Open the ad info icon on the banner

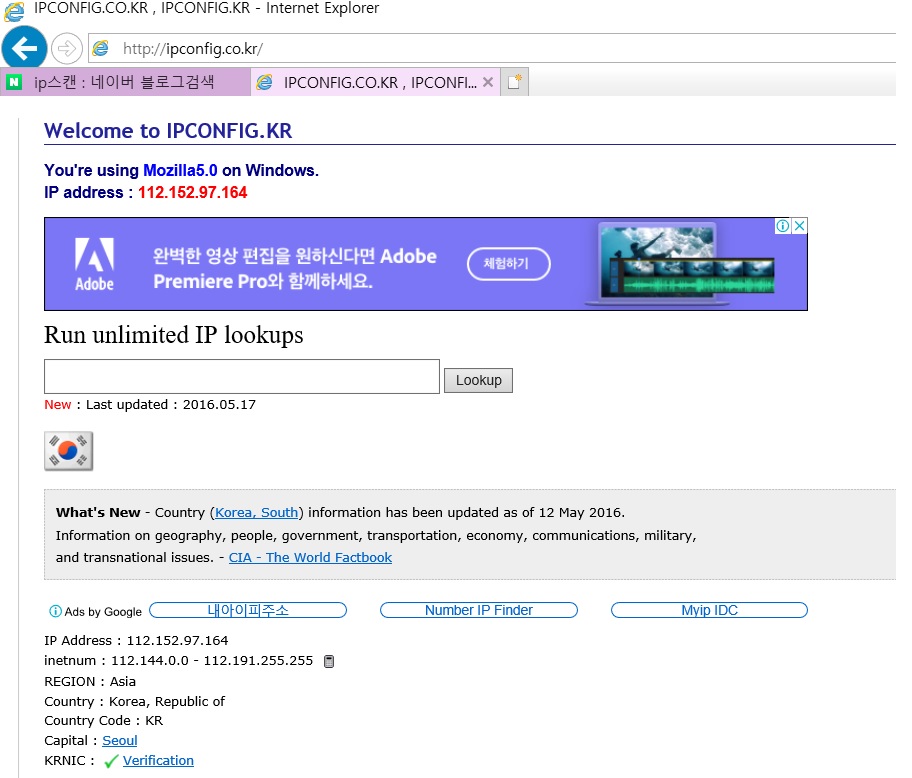coord(782,226)
